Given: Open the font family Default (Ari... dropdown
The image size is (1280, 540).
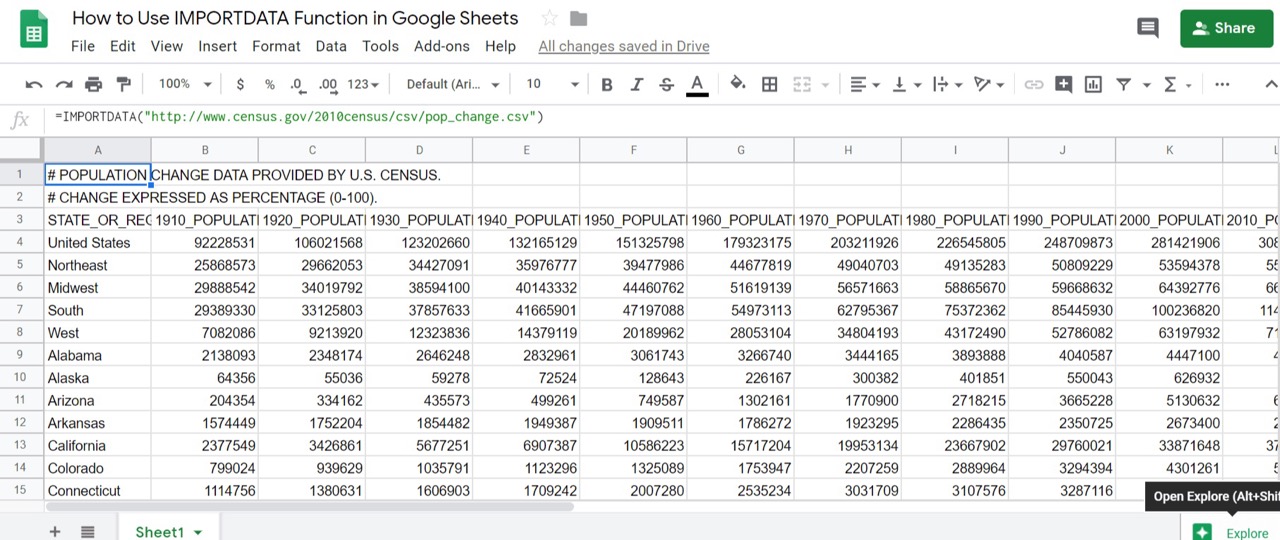Looking at the screenshot, I should pos(452,85).
